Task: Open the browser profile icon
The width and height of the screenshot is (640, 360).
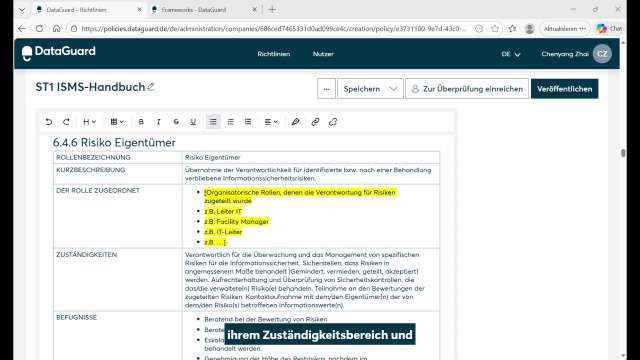Action: (x=529, y=29)
